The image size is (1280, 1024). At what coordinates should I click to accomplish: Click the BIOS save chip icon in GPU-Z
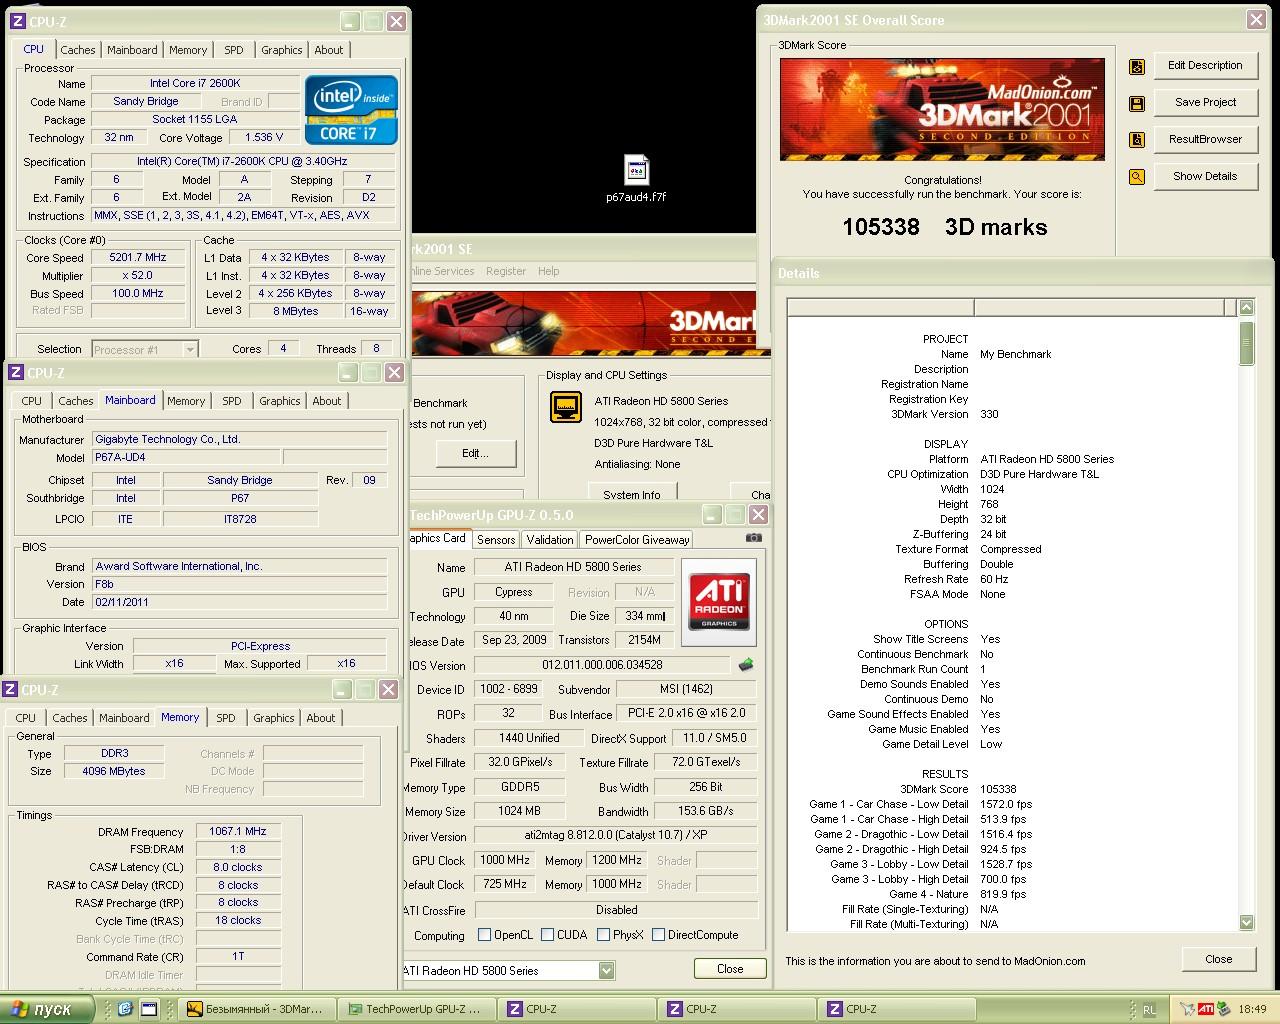746,664
